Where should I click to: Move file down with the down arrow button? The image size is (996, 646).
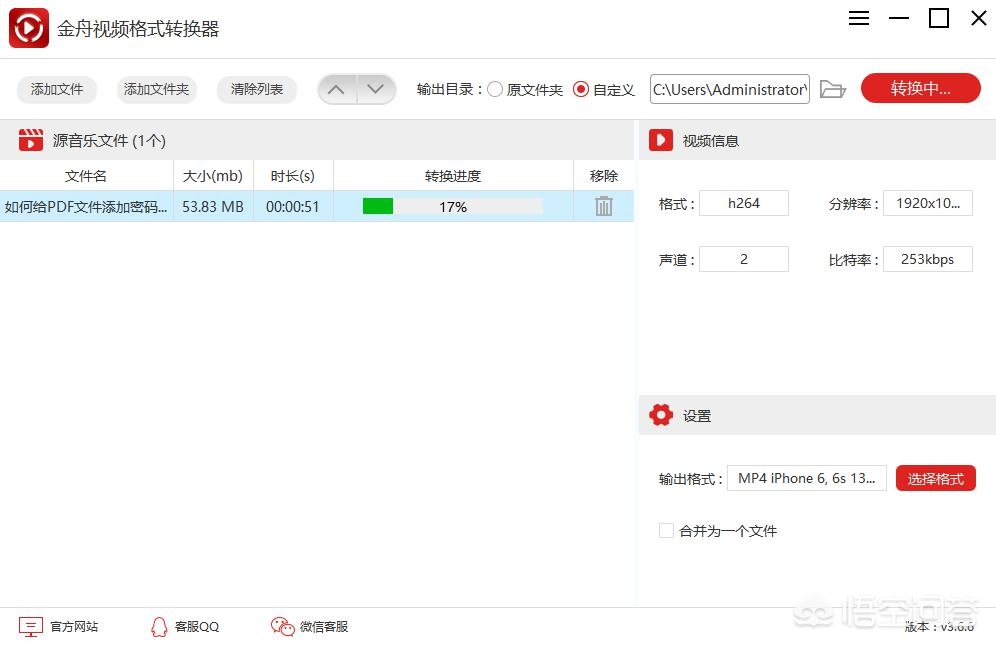tap(376, 90)
